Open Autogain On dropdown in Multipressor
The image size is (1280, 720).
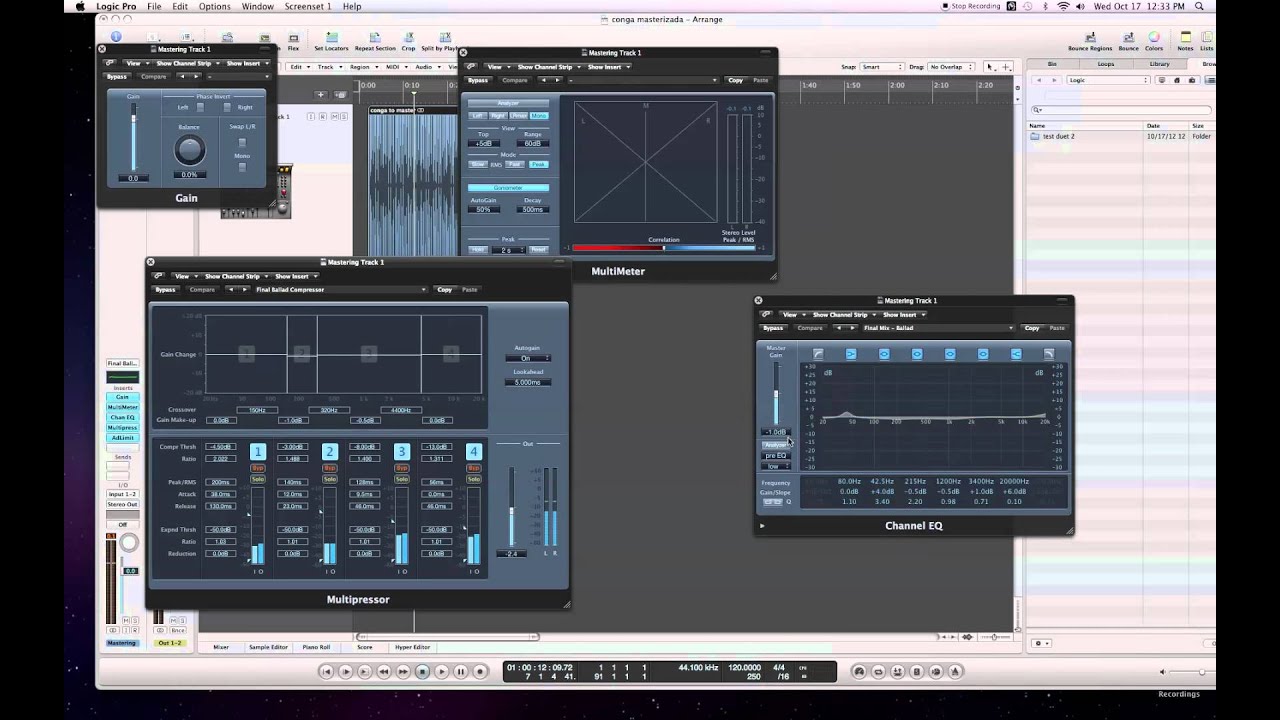[x=527, y=358]
